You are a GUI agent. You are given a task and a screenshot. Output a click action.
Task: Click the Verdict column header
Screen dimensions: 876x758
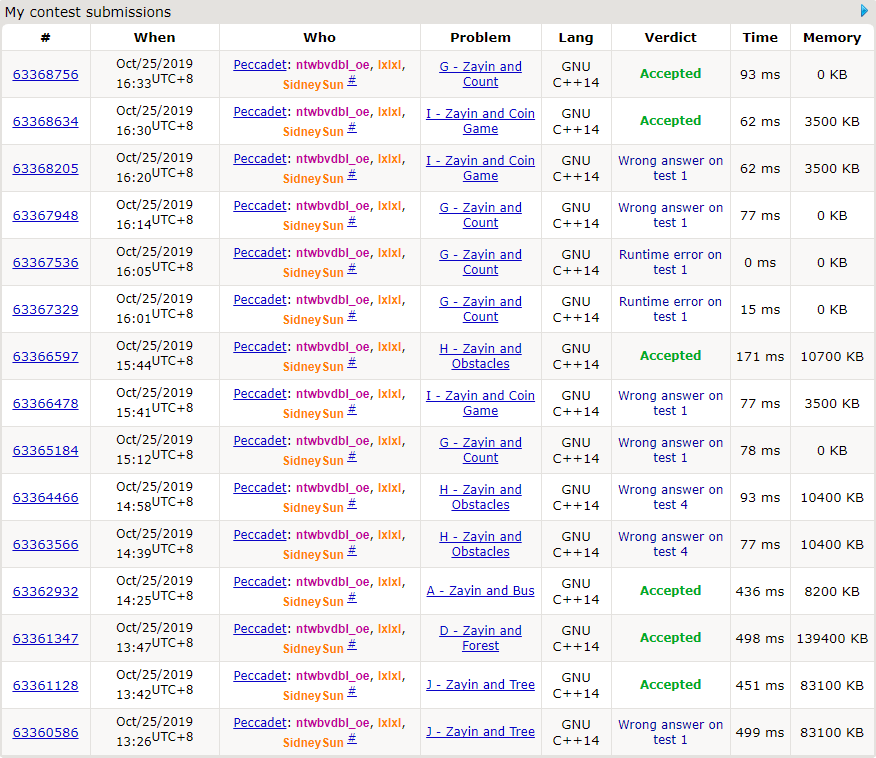[670, 37]
